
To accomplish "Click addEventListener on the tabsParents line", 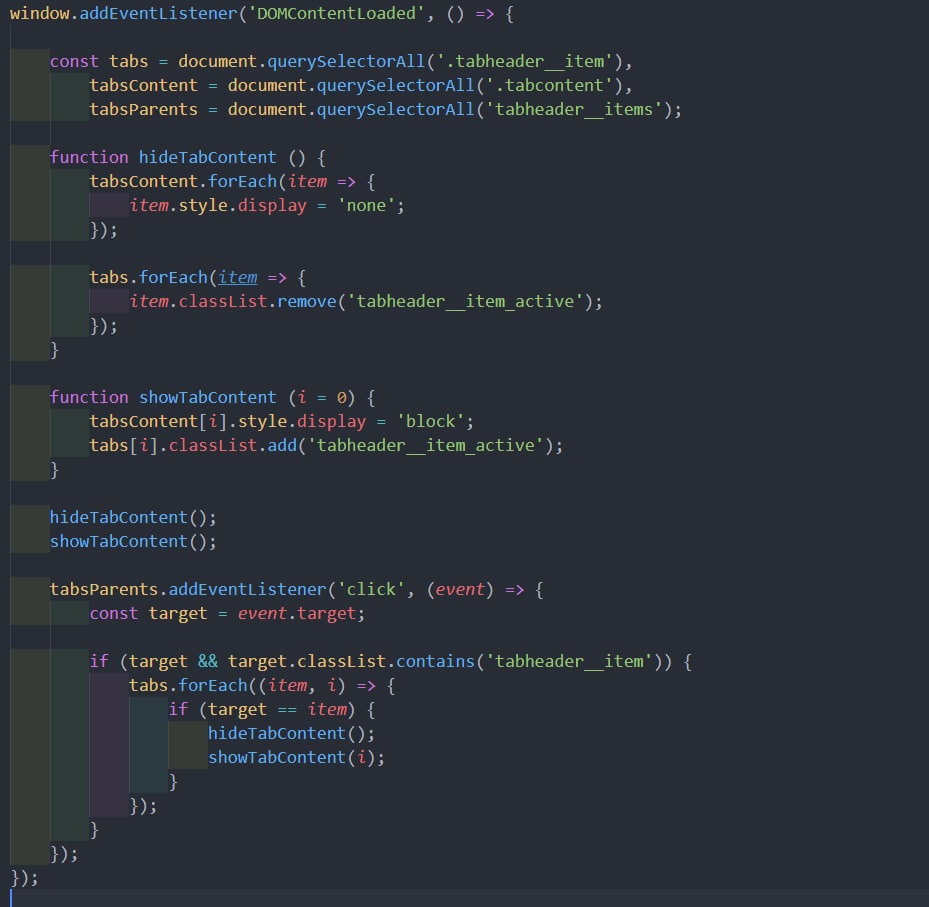I will pyautogui.click(x=247, y=589).
